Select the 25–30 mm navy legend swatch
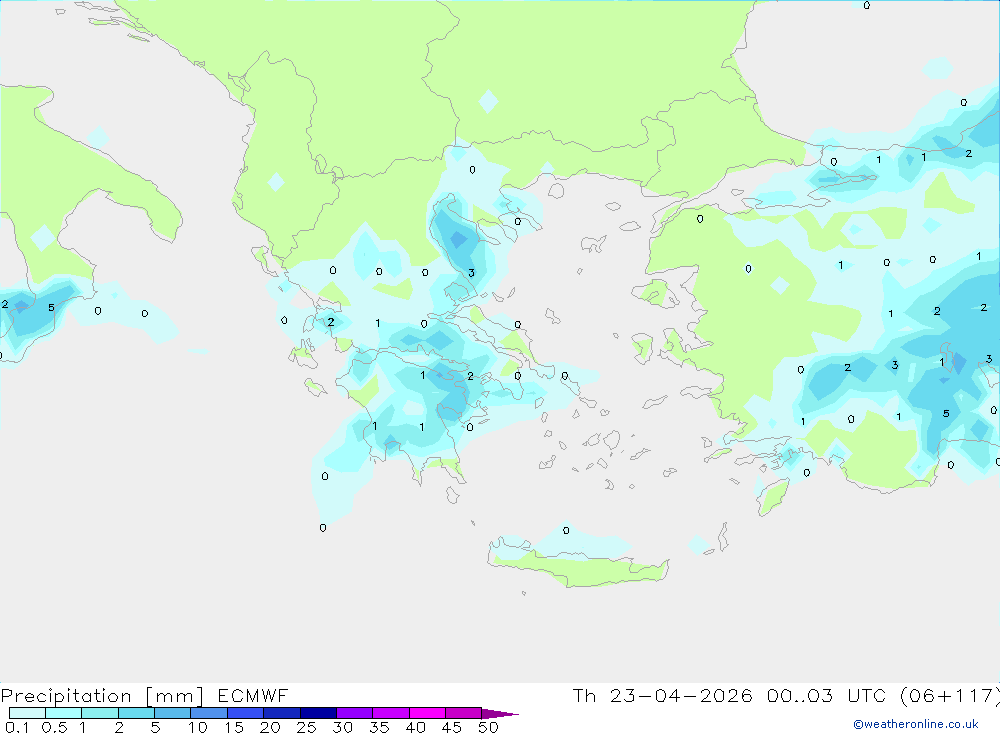Screen dimensions: 1000x733 [318, 713]
